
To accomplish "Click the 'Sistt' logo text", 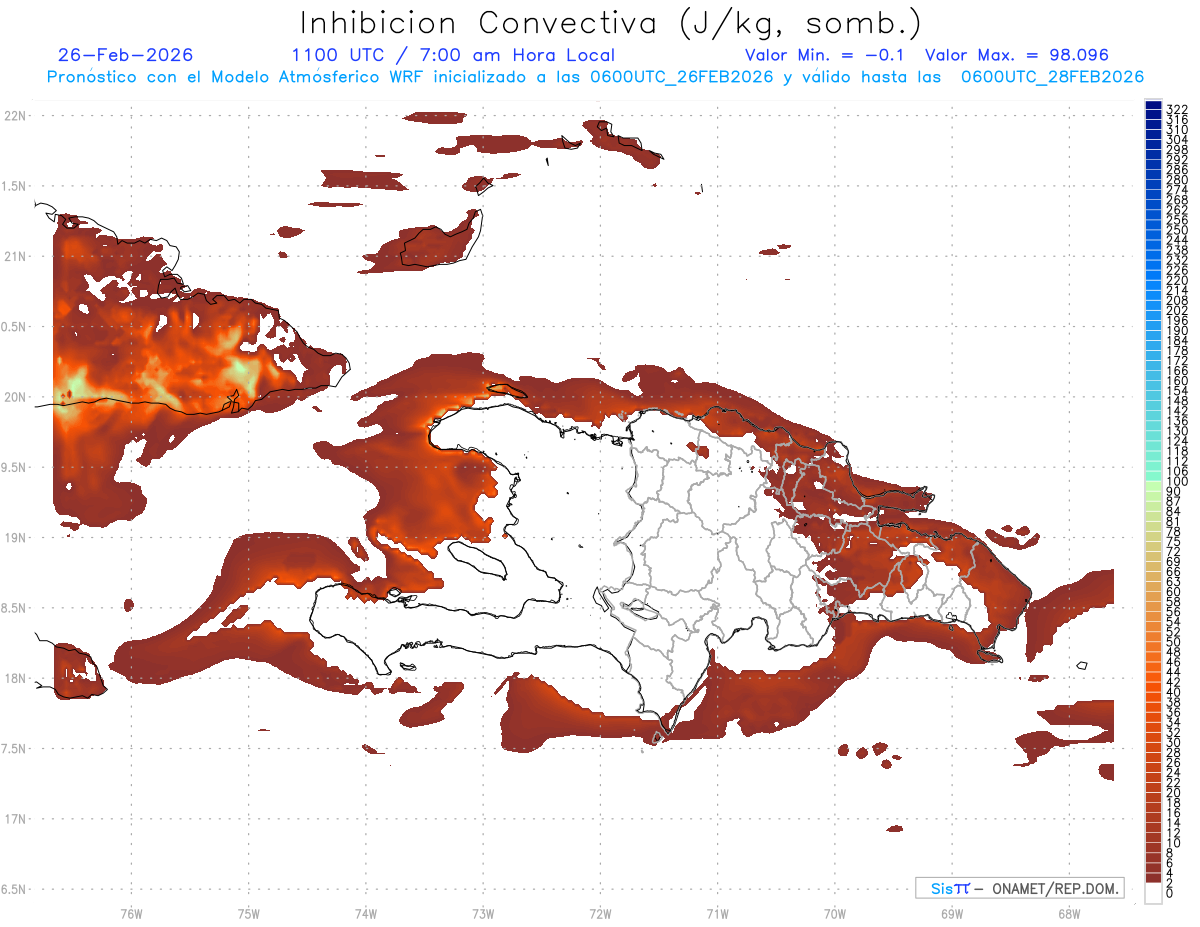I will coord(950,888).
